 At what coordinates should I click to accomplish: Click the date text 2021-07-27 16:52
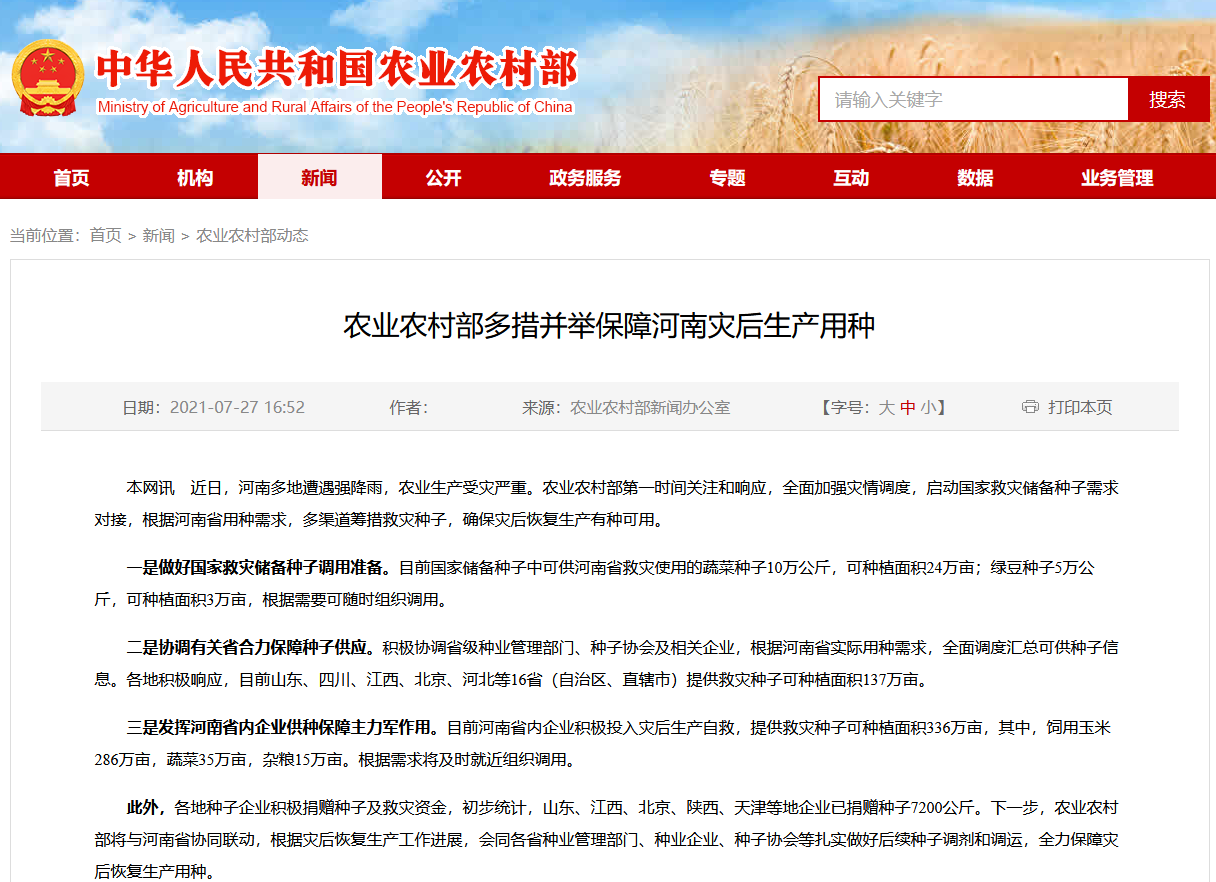point(237,407)
